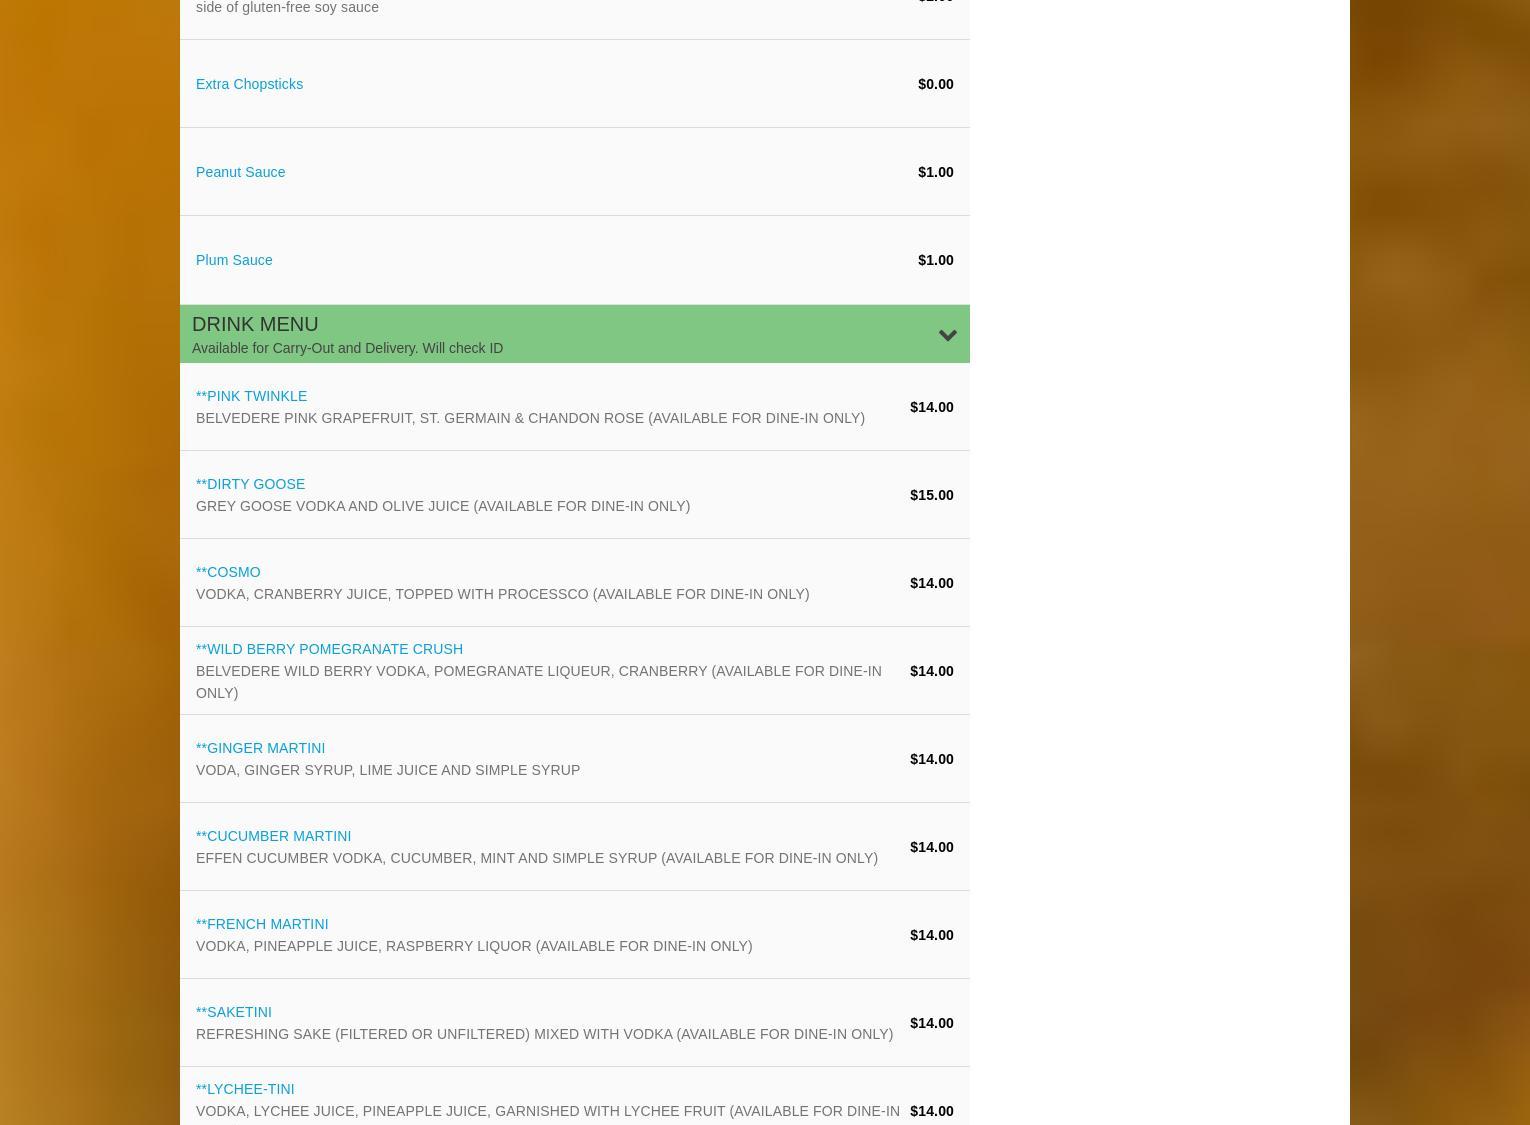Screen dimensions: 1530x1125
Task: Click the Lychee-Tini lychee juice description
Action: (548, 1111)
